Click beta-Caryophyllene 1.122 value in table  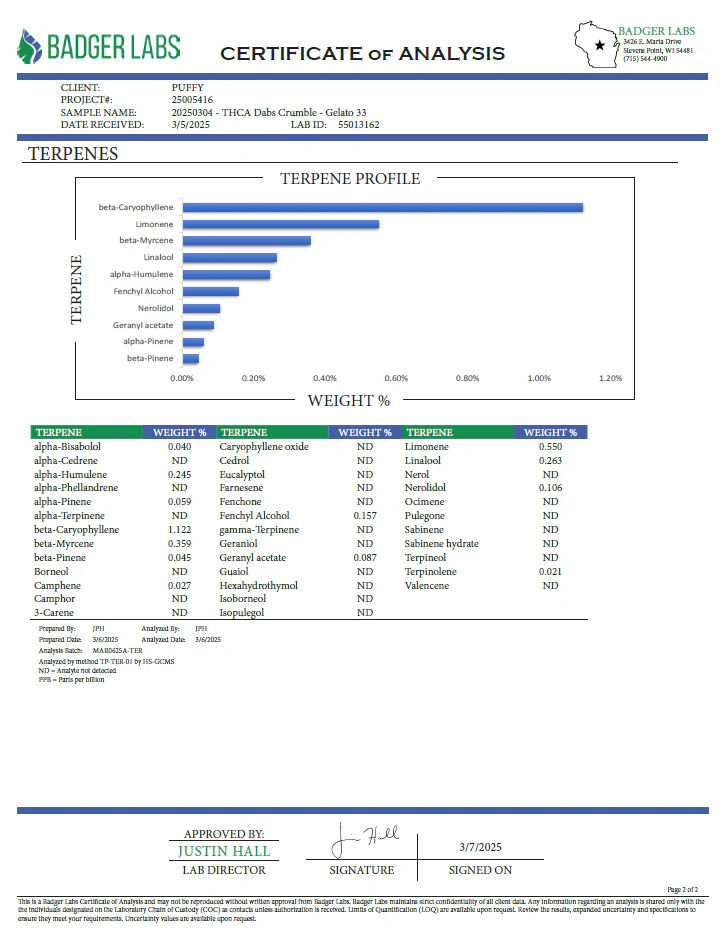click(179, 530)
